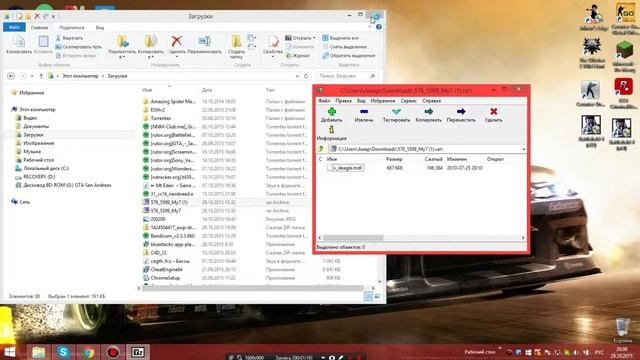This screenshot has width=640, height=360.
Task: Click the Извлечь (Extract) button in 7-Zip
Action: (364, 115)
